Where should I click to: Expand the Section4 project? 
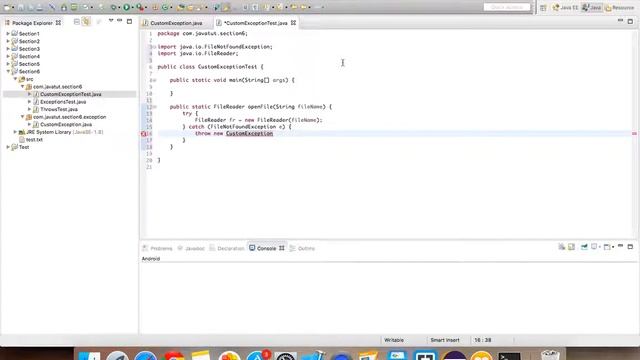(8, 56)
